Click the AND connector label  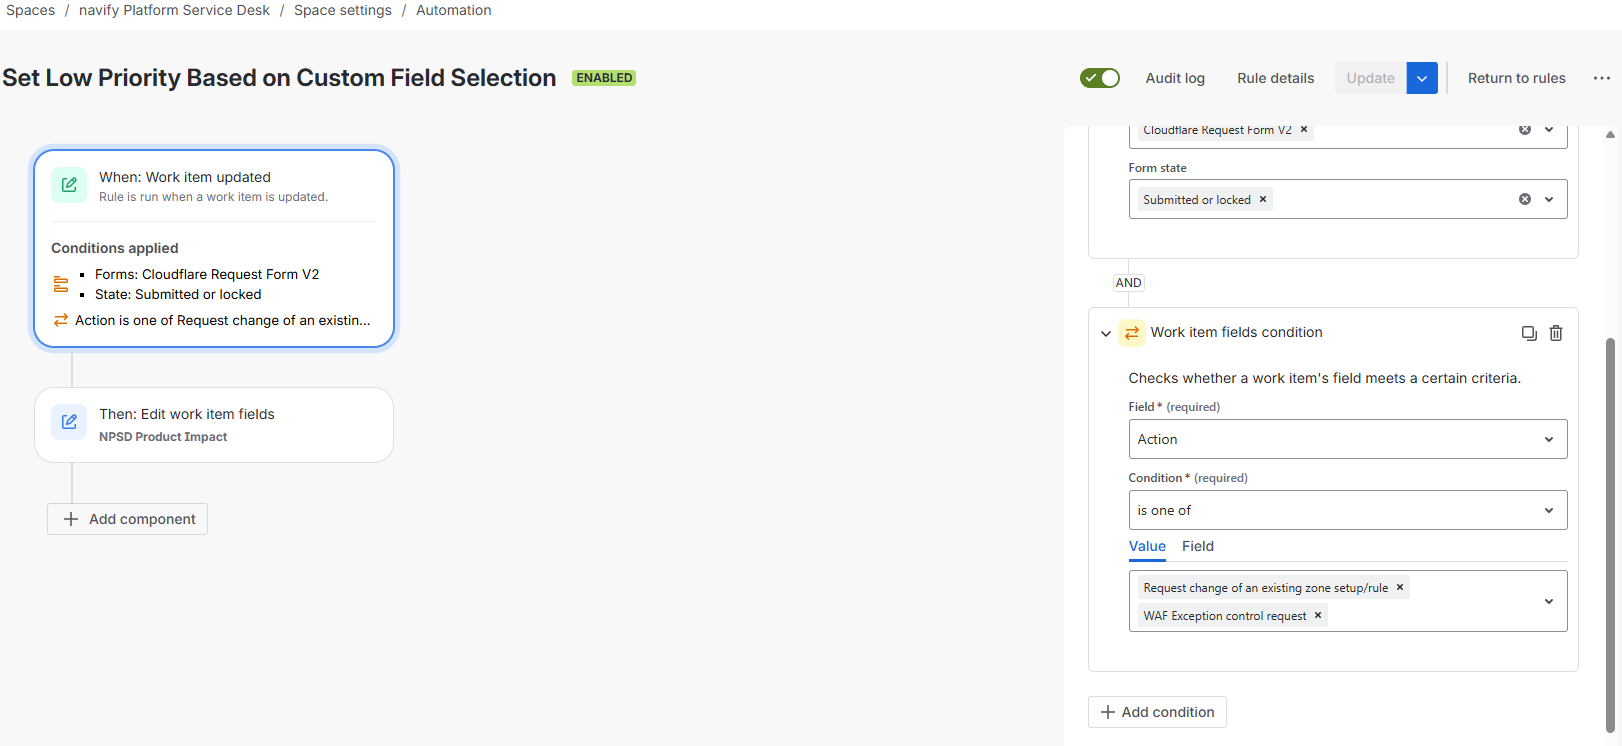point(1128,283)
